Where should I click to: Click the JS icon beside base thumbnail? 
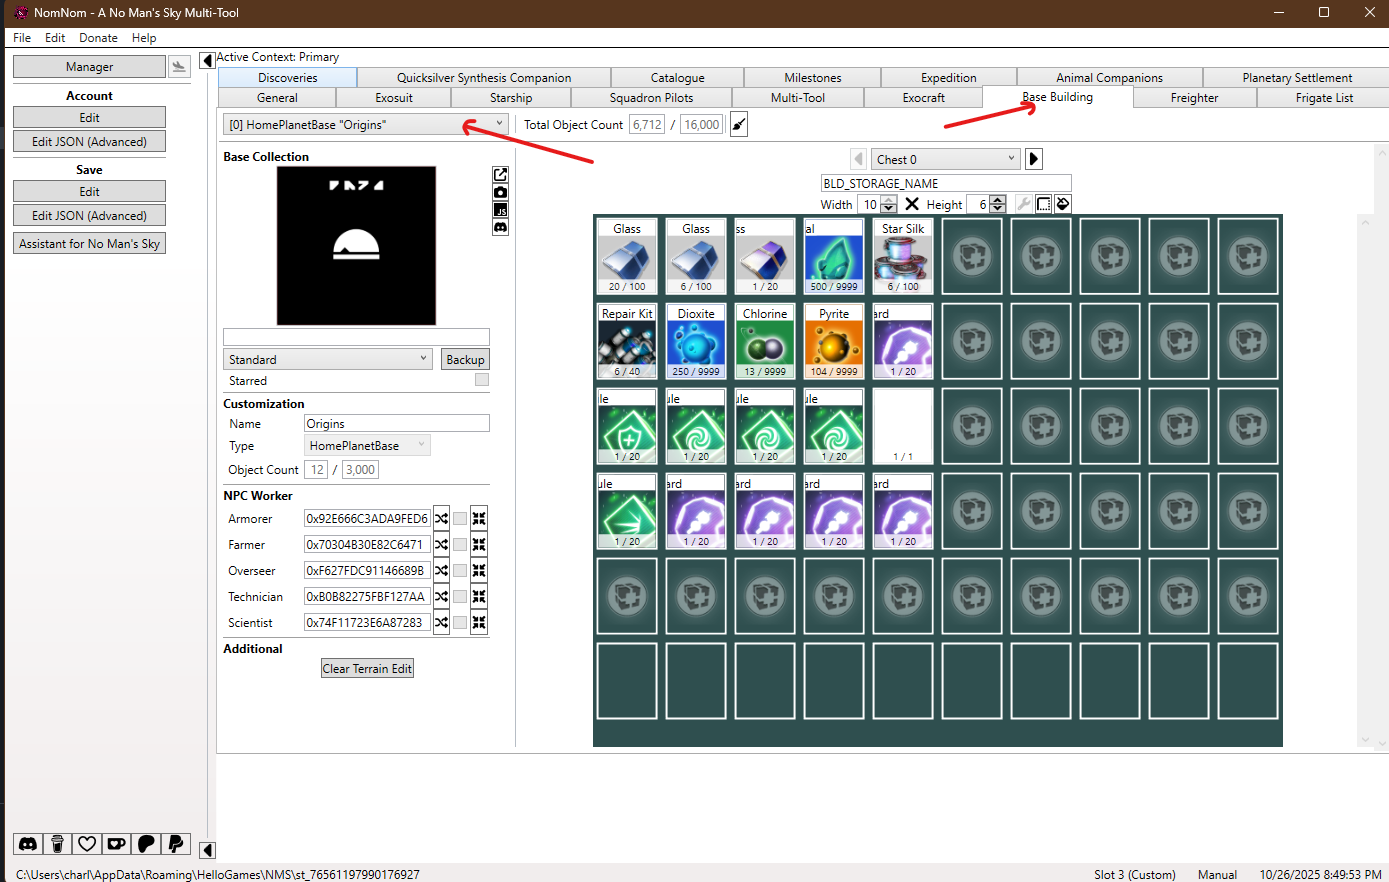pos(500,210)
